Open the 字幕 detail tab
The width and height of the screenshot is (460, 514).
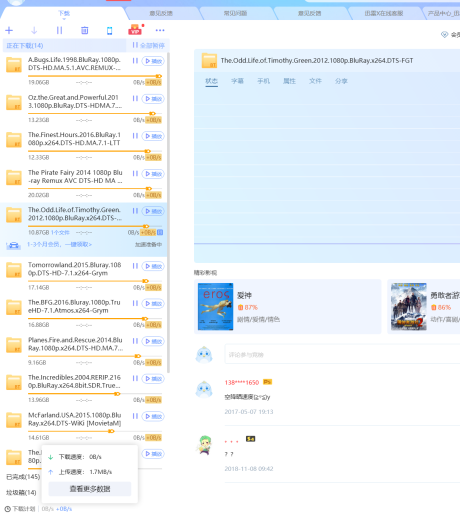tap(237, 81)
